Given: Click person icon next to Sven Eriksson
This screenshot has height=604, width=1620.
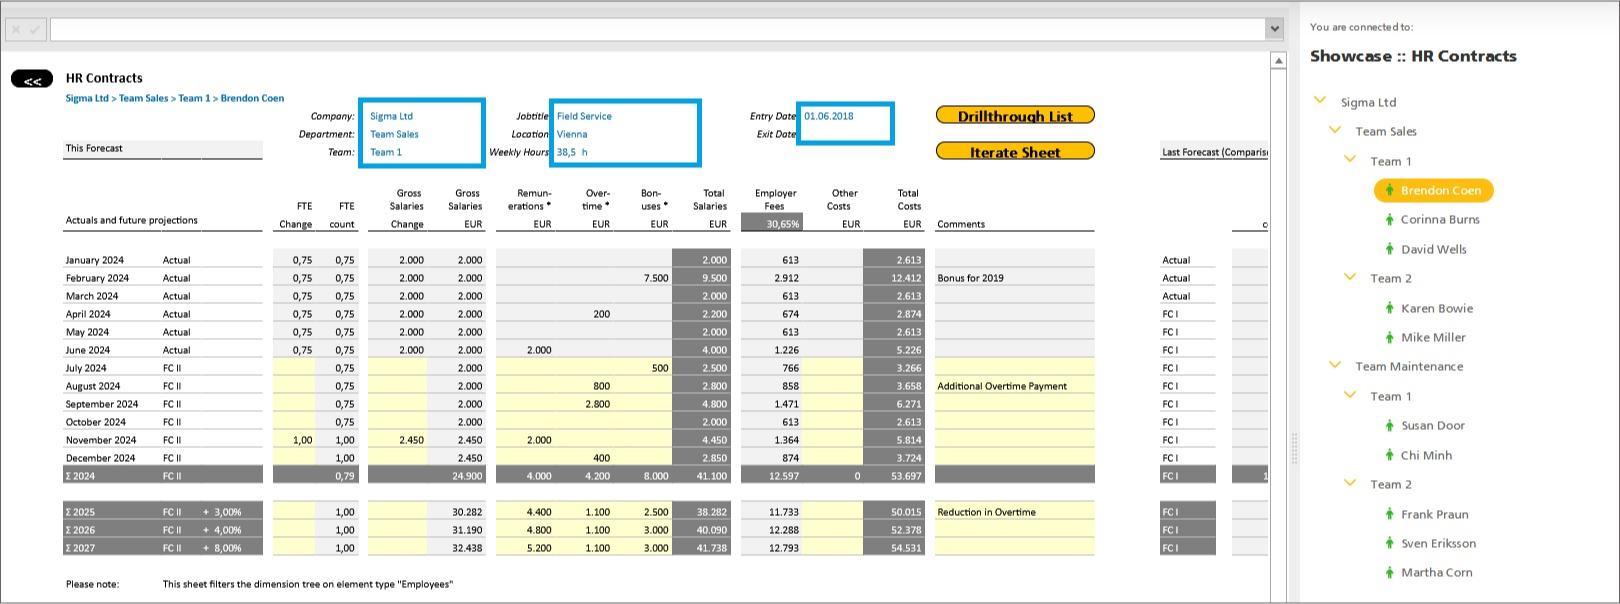Looking at the screenshot, I should pos(1389,543).
